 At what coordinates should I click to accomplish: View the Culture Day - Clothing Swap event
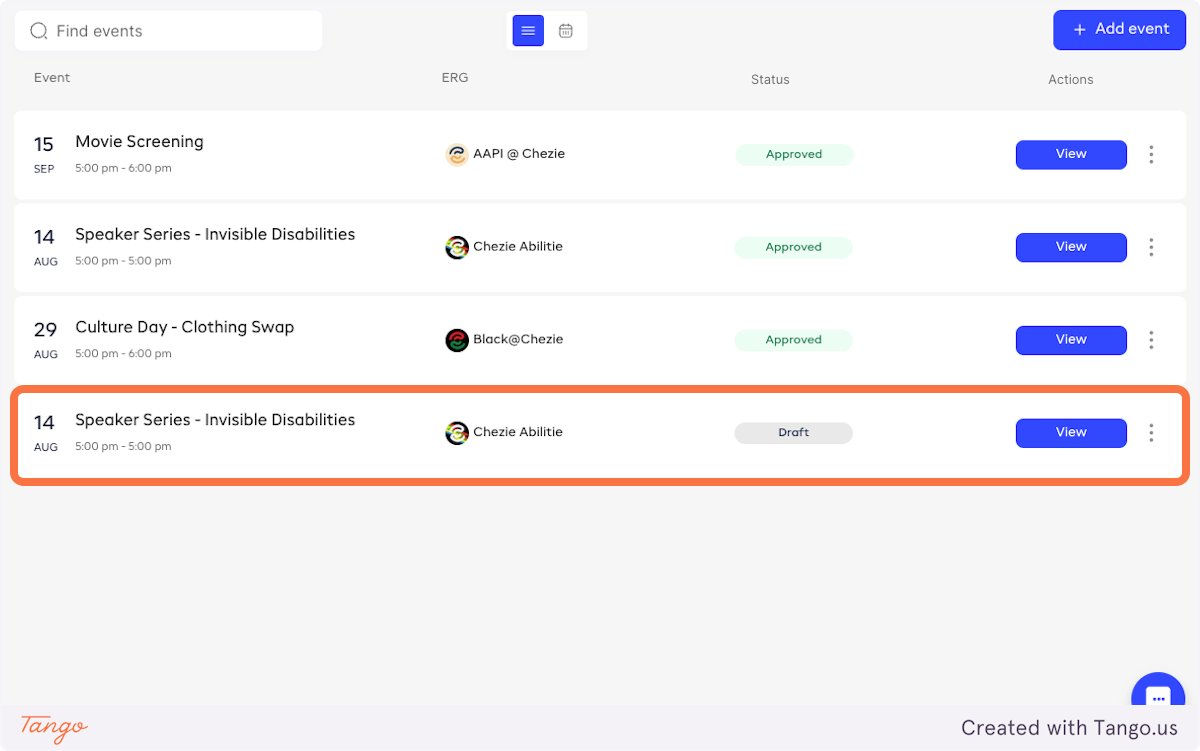click(x=1070, y=340)
